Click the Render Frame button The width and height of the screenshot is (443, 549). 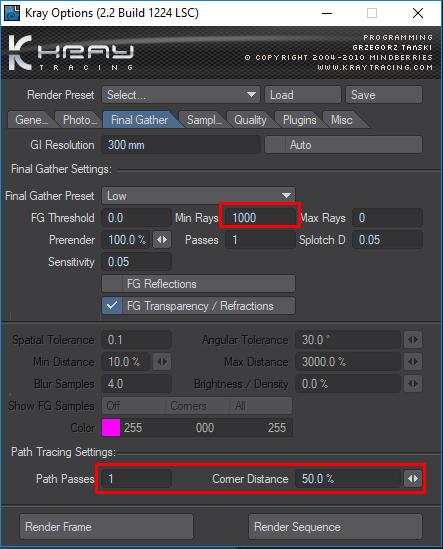click(x=106, y=527)
